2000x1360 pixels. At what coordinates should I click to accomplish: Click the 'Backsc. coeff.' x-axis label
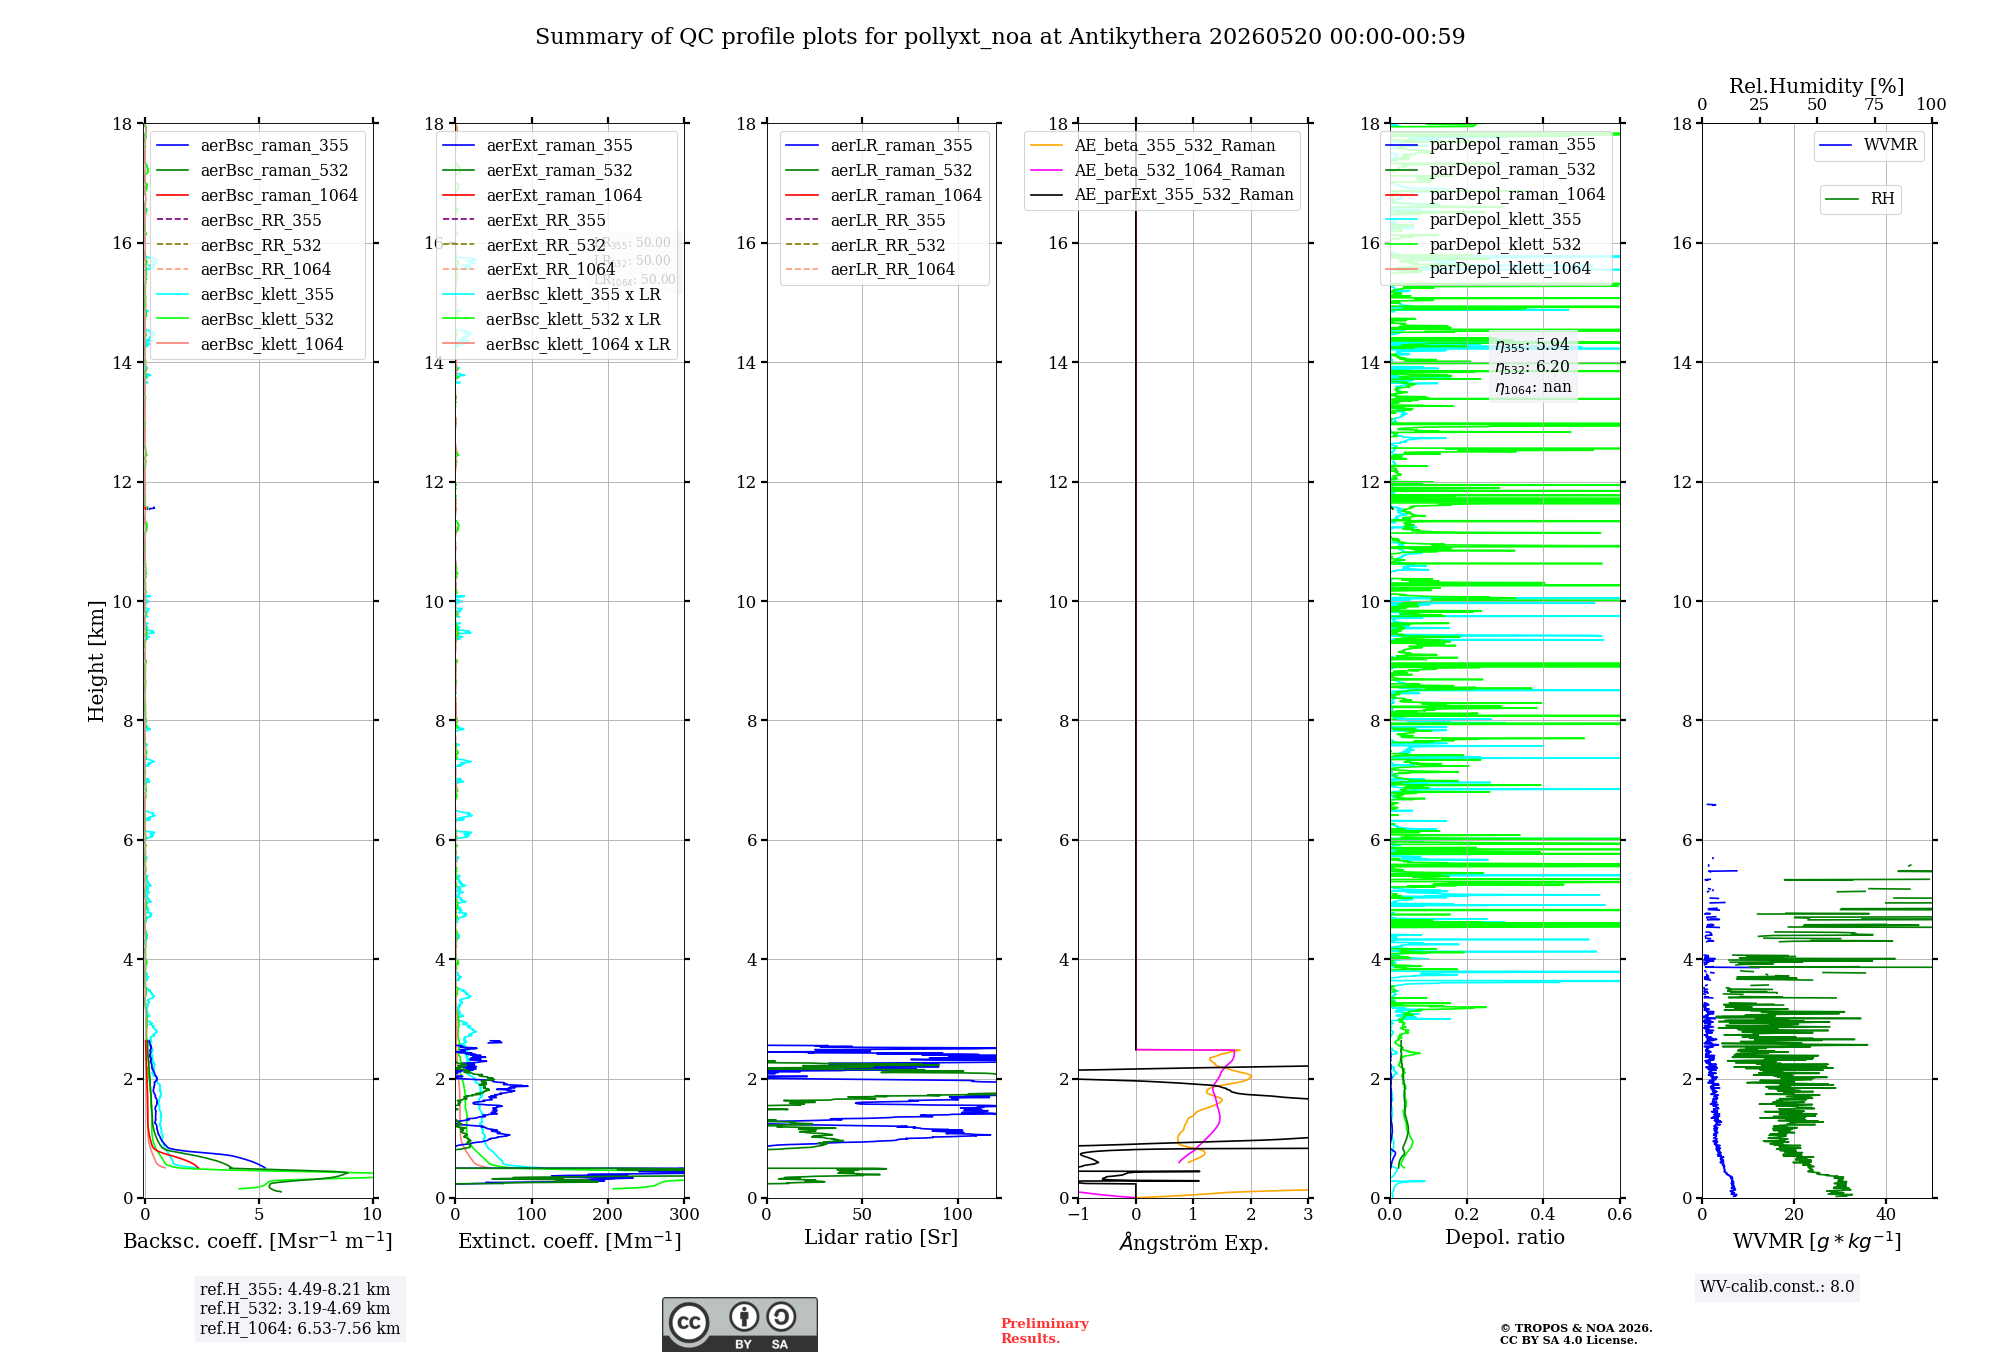tap(258, 1241)
